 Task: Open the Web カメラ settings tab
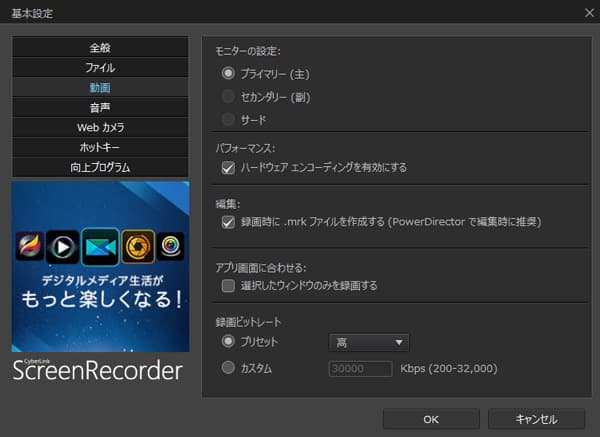[100, 127]
